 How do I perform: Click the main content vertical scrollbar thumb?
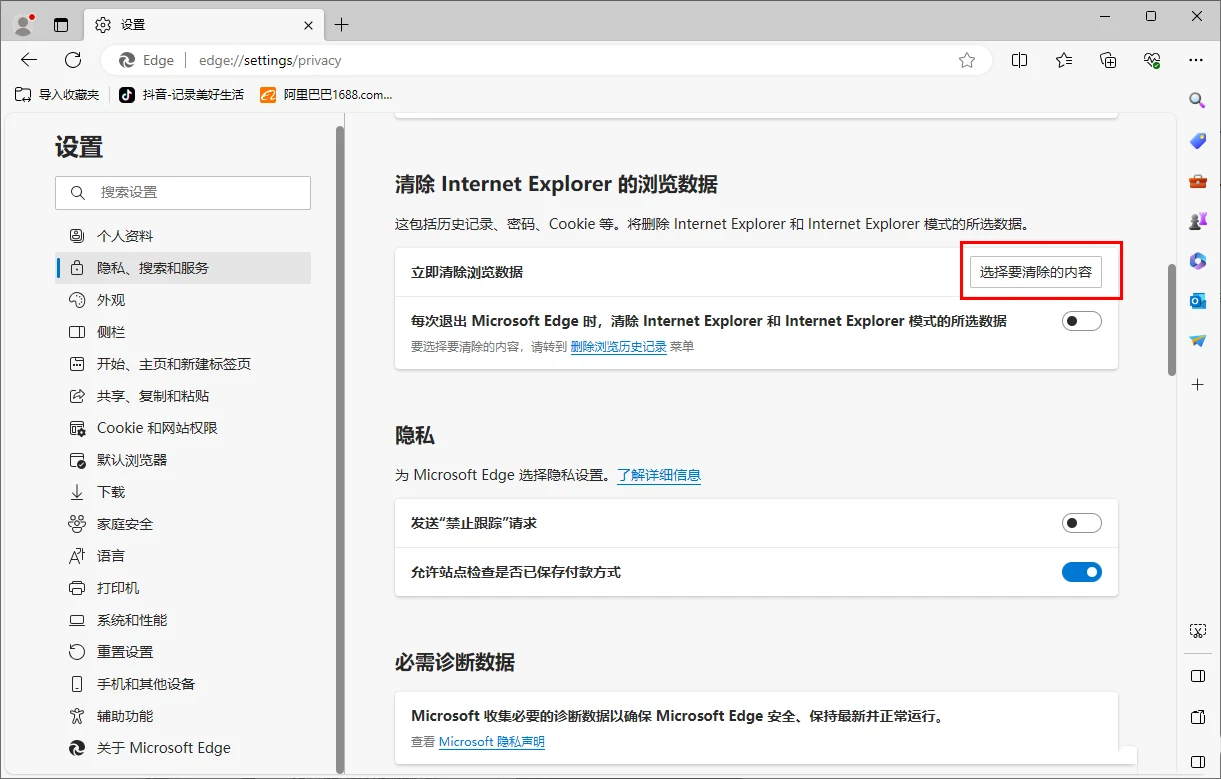1172,320
